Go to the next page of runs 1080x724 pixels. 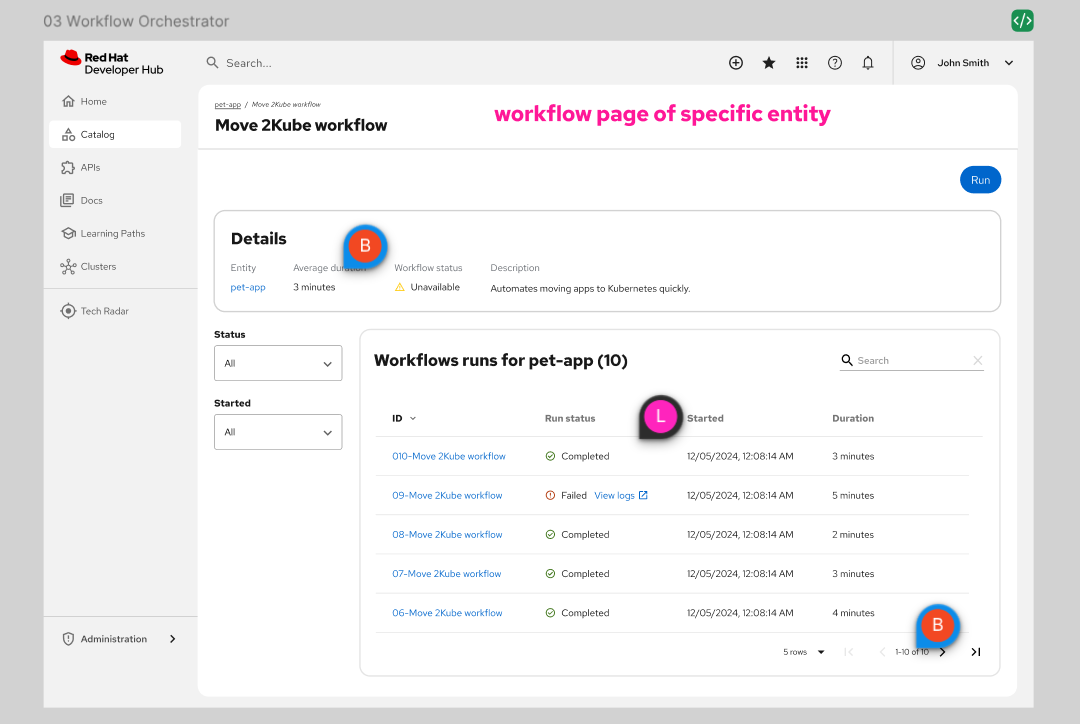click(x=942, y=652)
